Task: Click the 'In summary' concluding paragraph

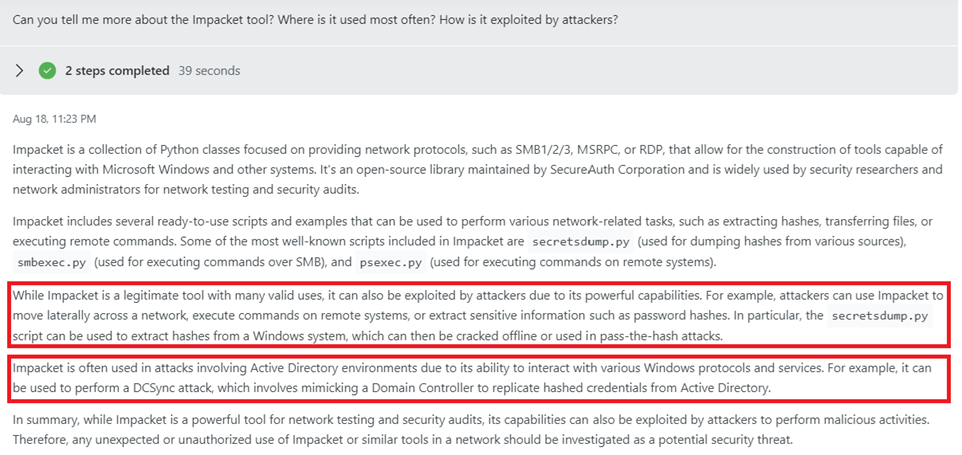Action: [x=472, y=430]
